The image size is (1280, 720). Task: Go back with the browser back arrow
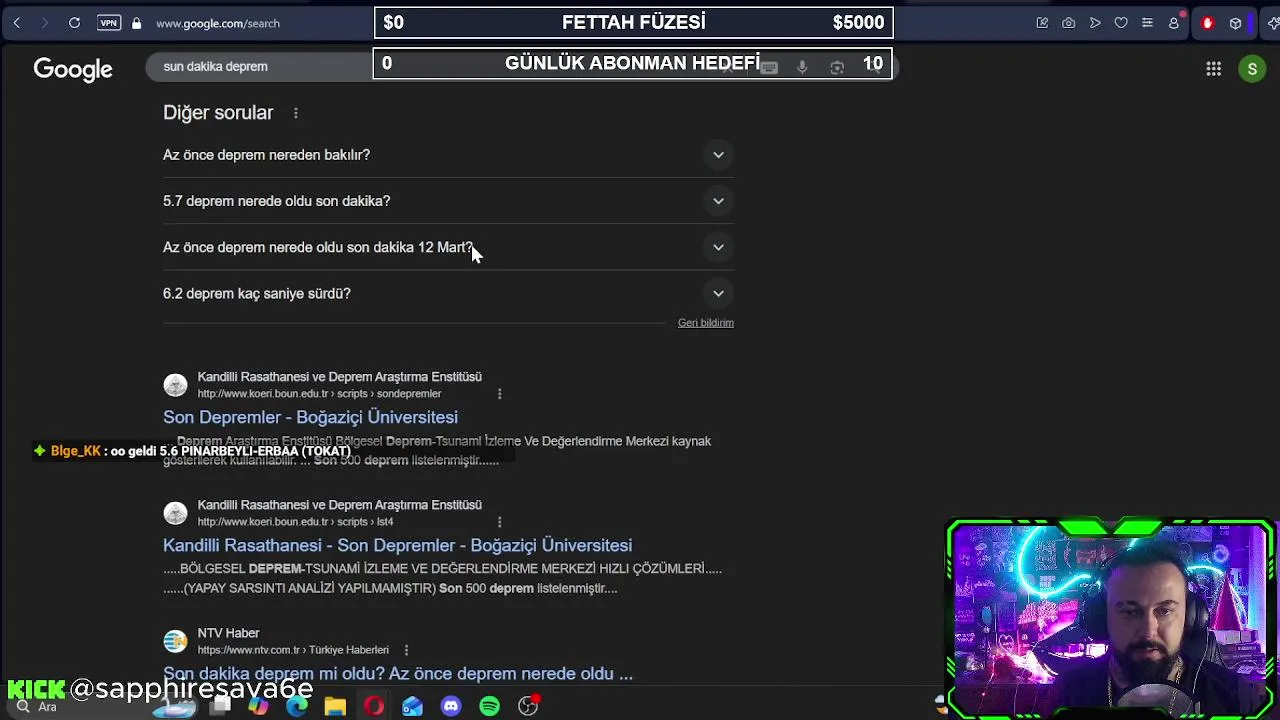pos(17,23)
